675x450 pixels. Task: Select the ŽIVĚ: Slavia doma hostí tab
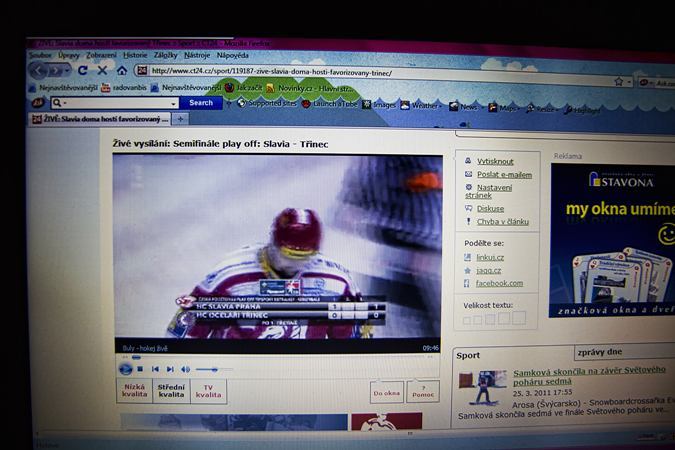tap(100, 119)
